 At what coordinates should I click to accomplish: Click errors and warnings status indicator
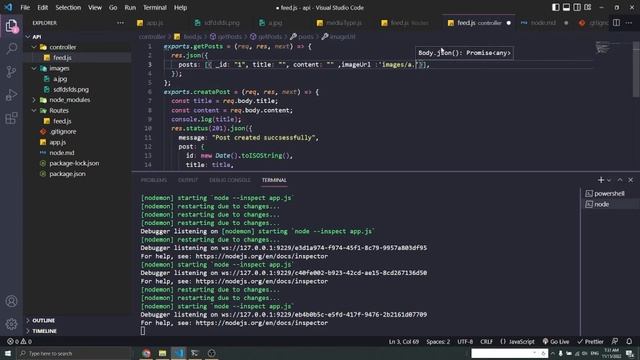19,341
